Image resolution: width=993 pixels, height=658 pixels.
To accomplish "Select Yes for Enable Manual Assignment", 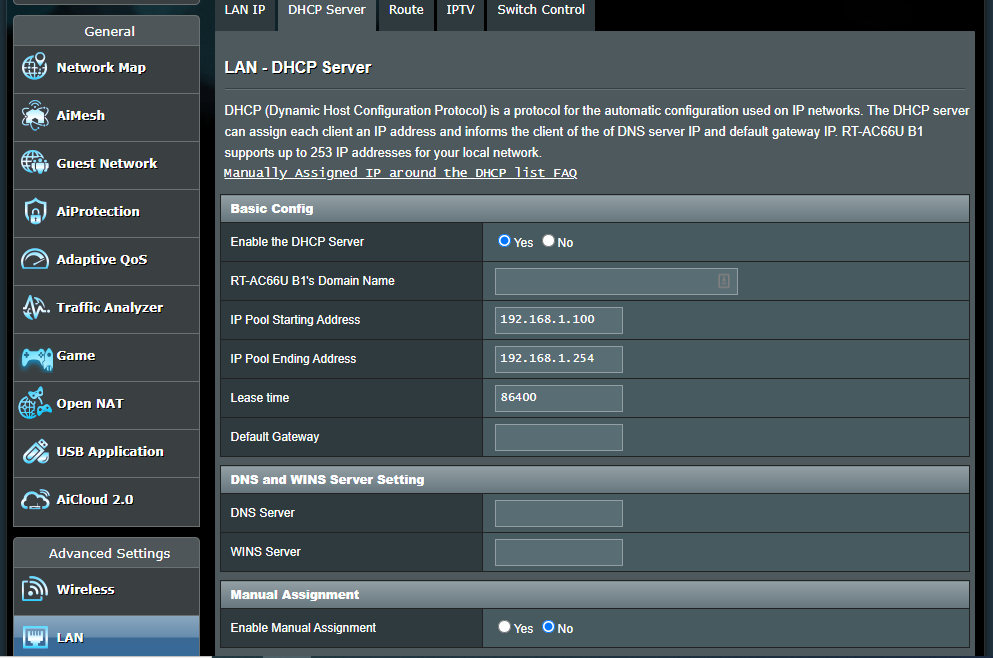I will [x=504, y=627].
